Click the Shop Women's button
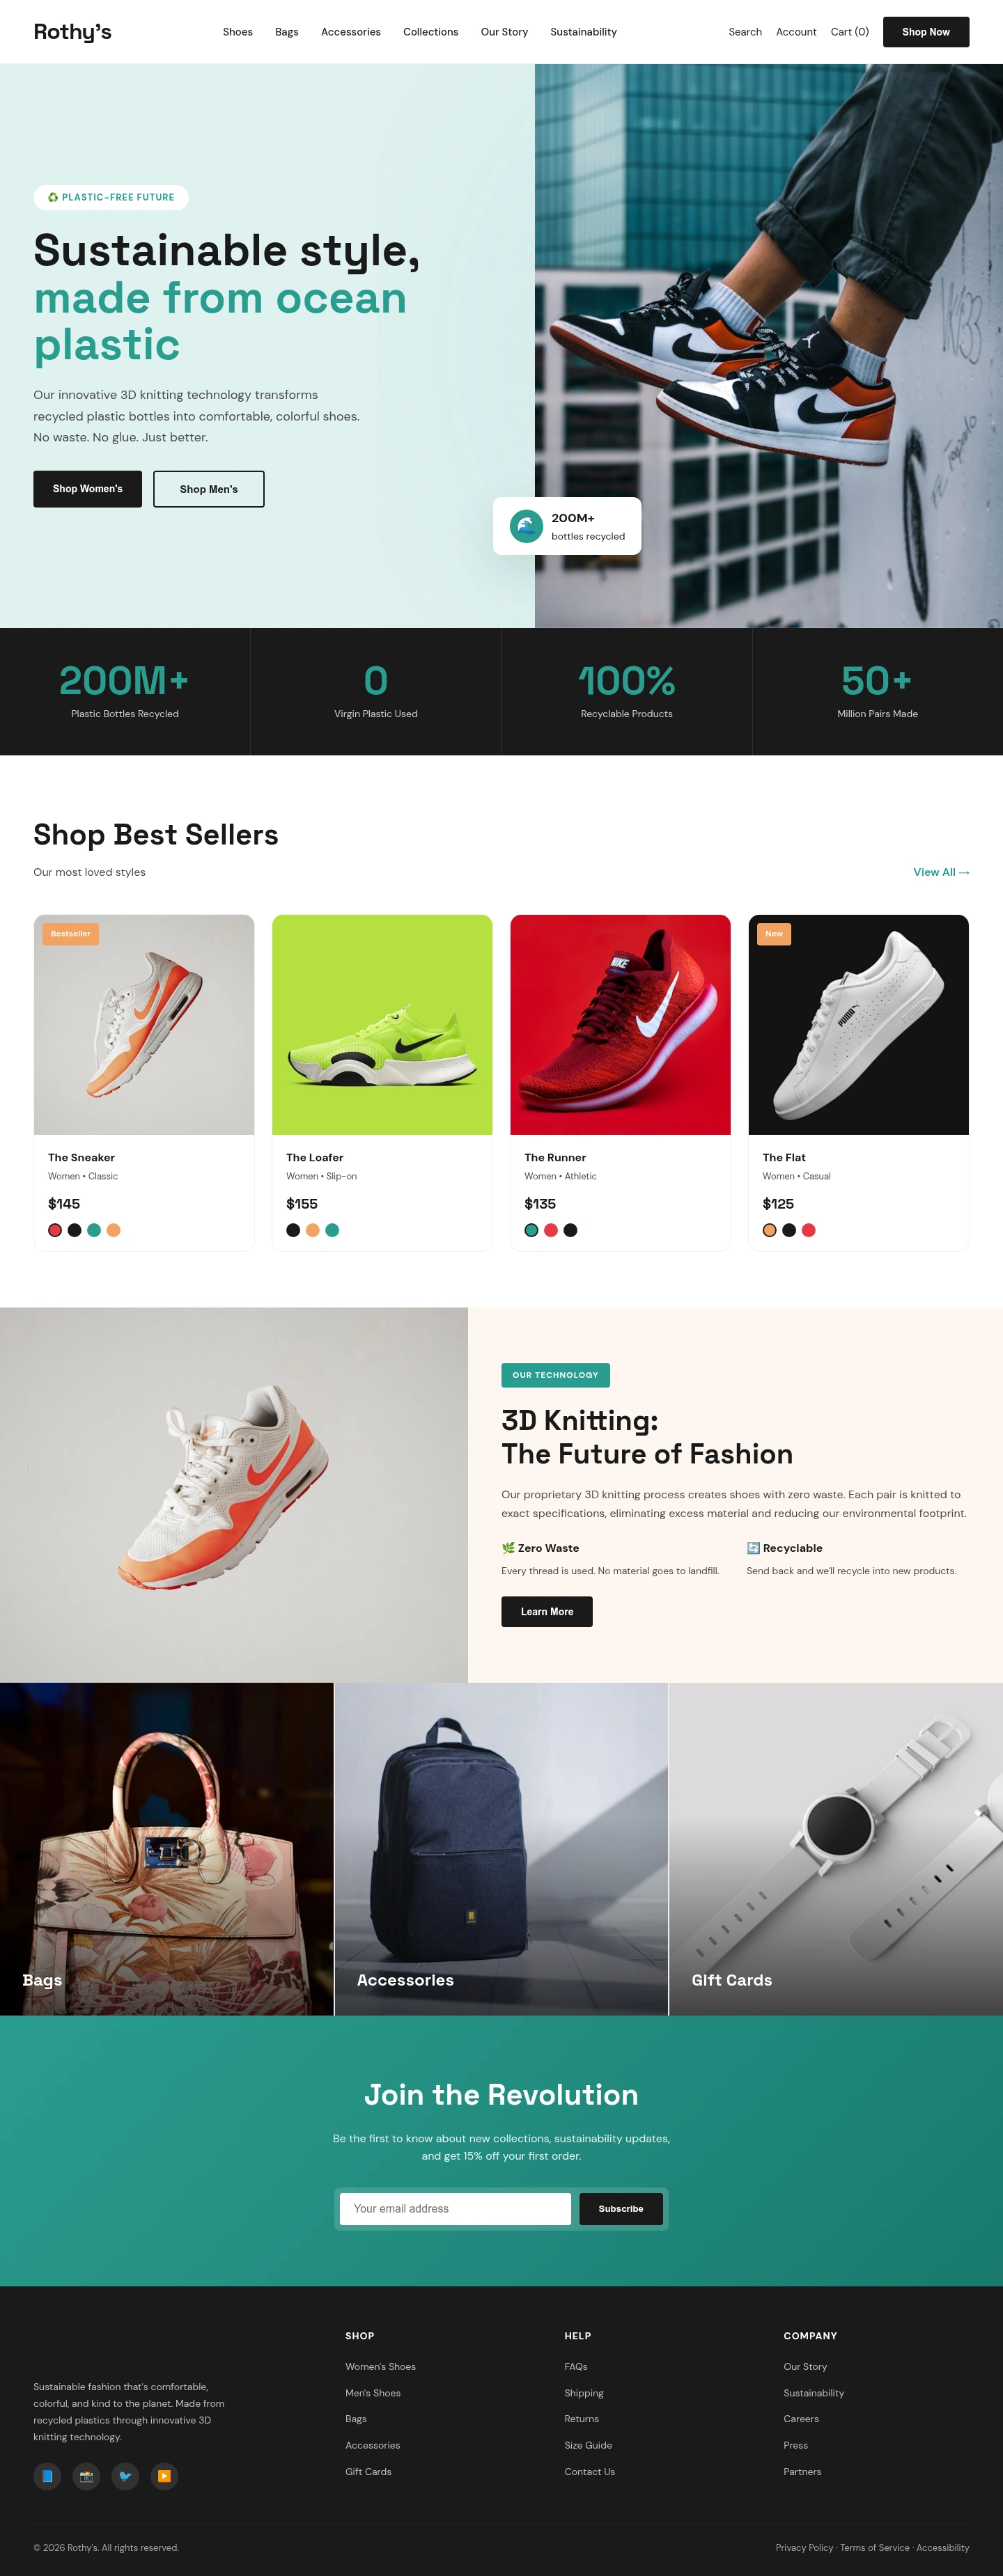 pos(88,489)
